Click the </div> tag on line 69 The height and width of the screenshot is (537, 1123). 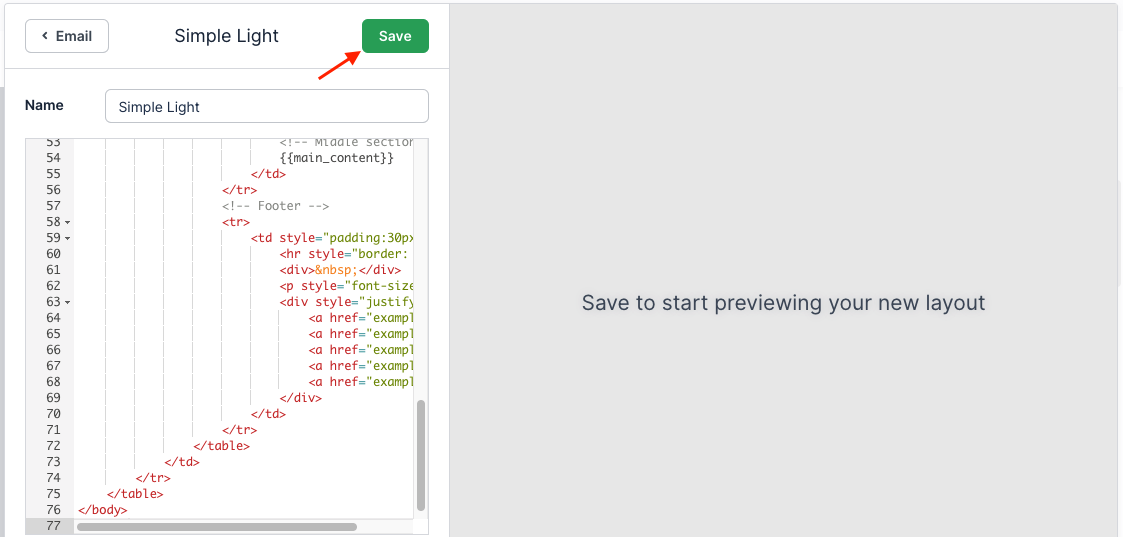[x=301, y=397]
